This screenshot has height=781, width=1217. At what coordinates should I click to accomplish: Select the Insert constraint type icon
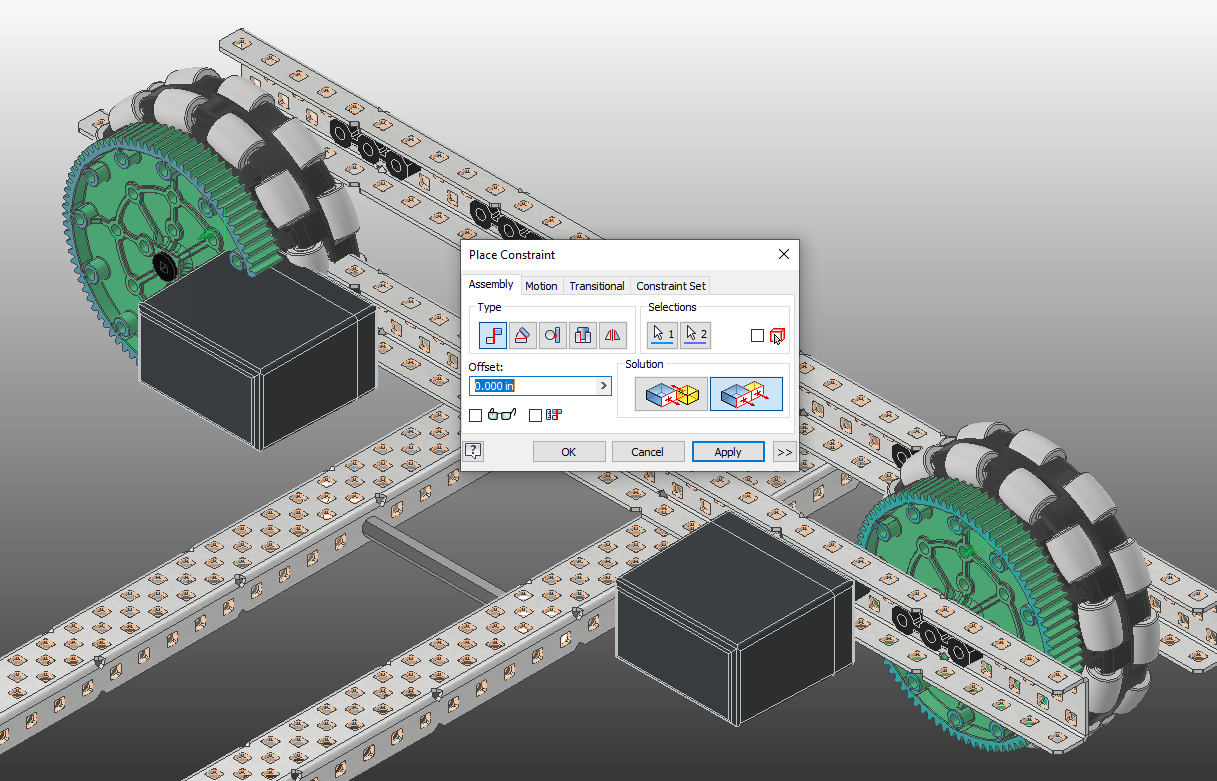[582, 335]
